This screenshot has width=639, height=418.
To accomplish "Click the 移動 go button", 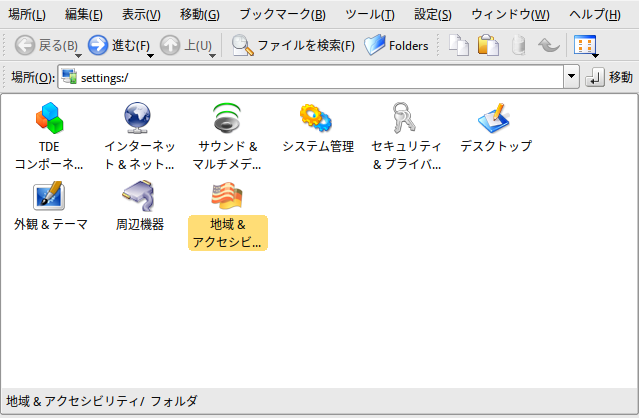I will [x=609, y=77].
